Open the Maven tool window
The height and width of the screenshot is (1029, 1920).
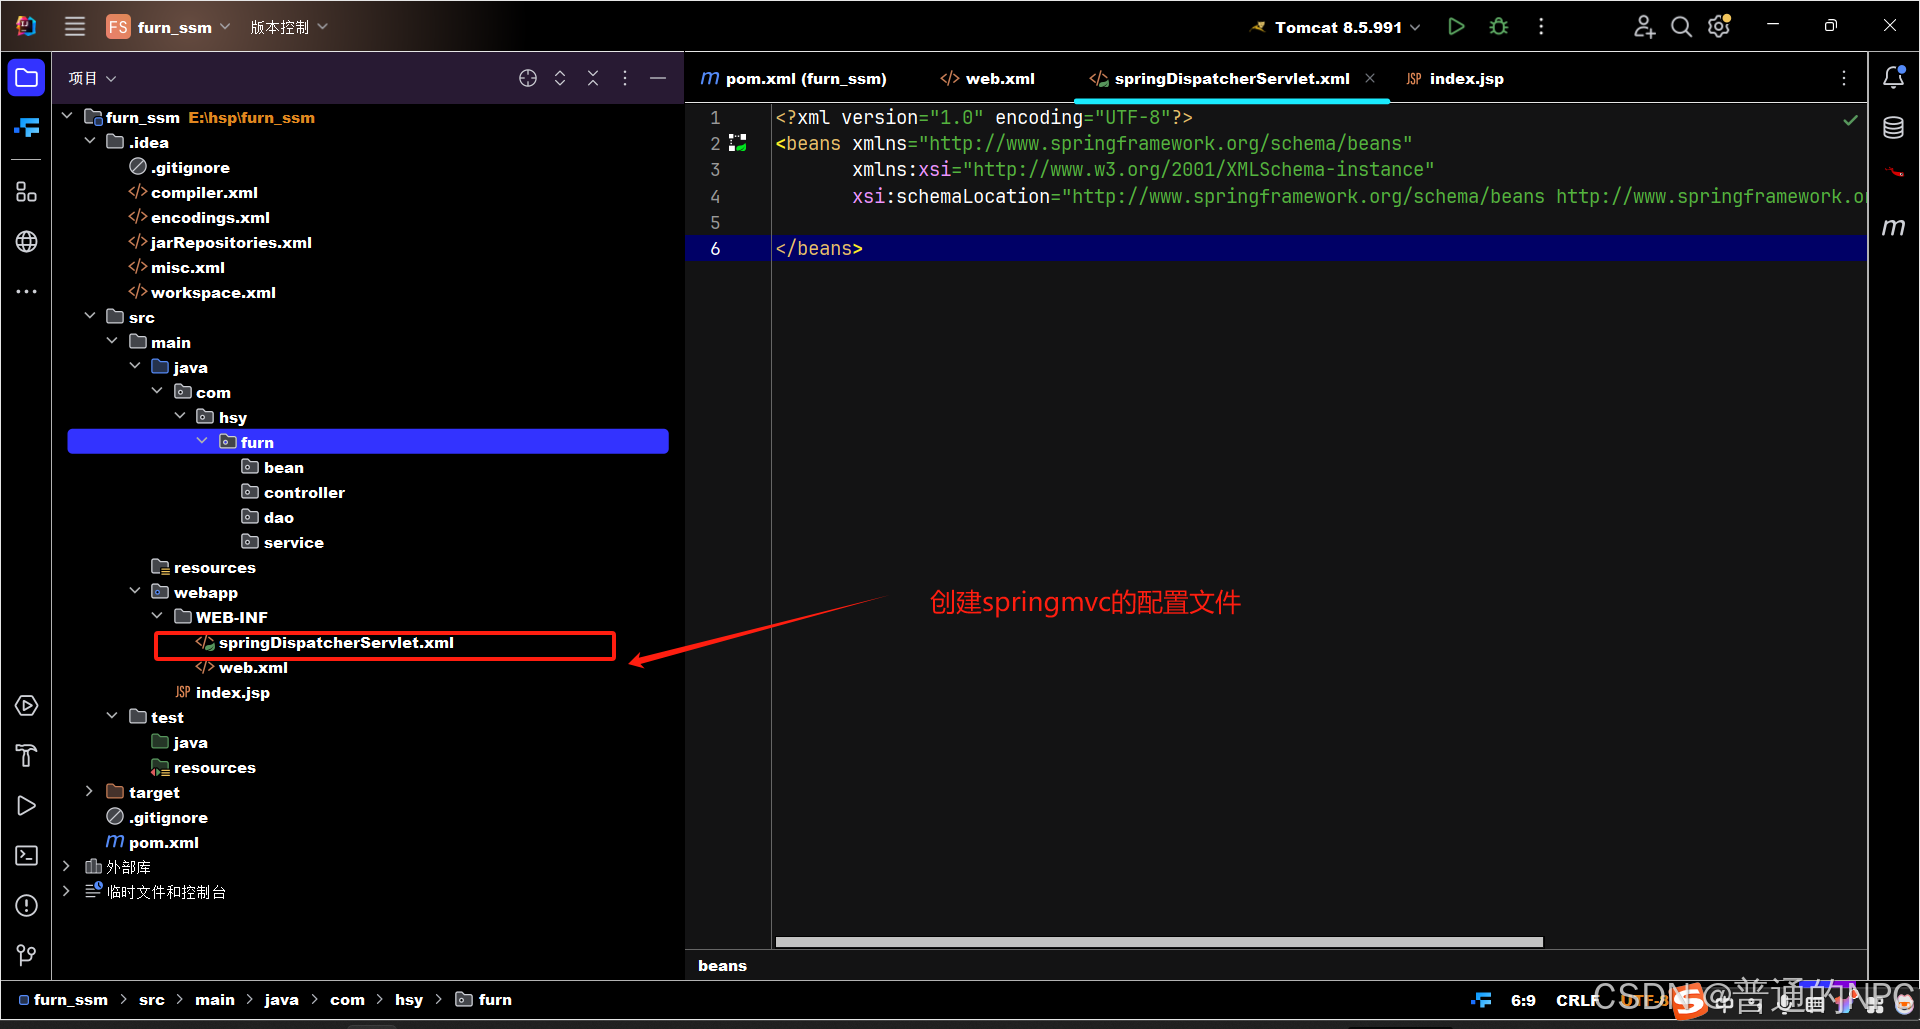1894,227
